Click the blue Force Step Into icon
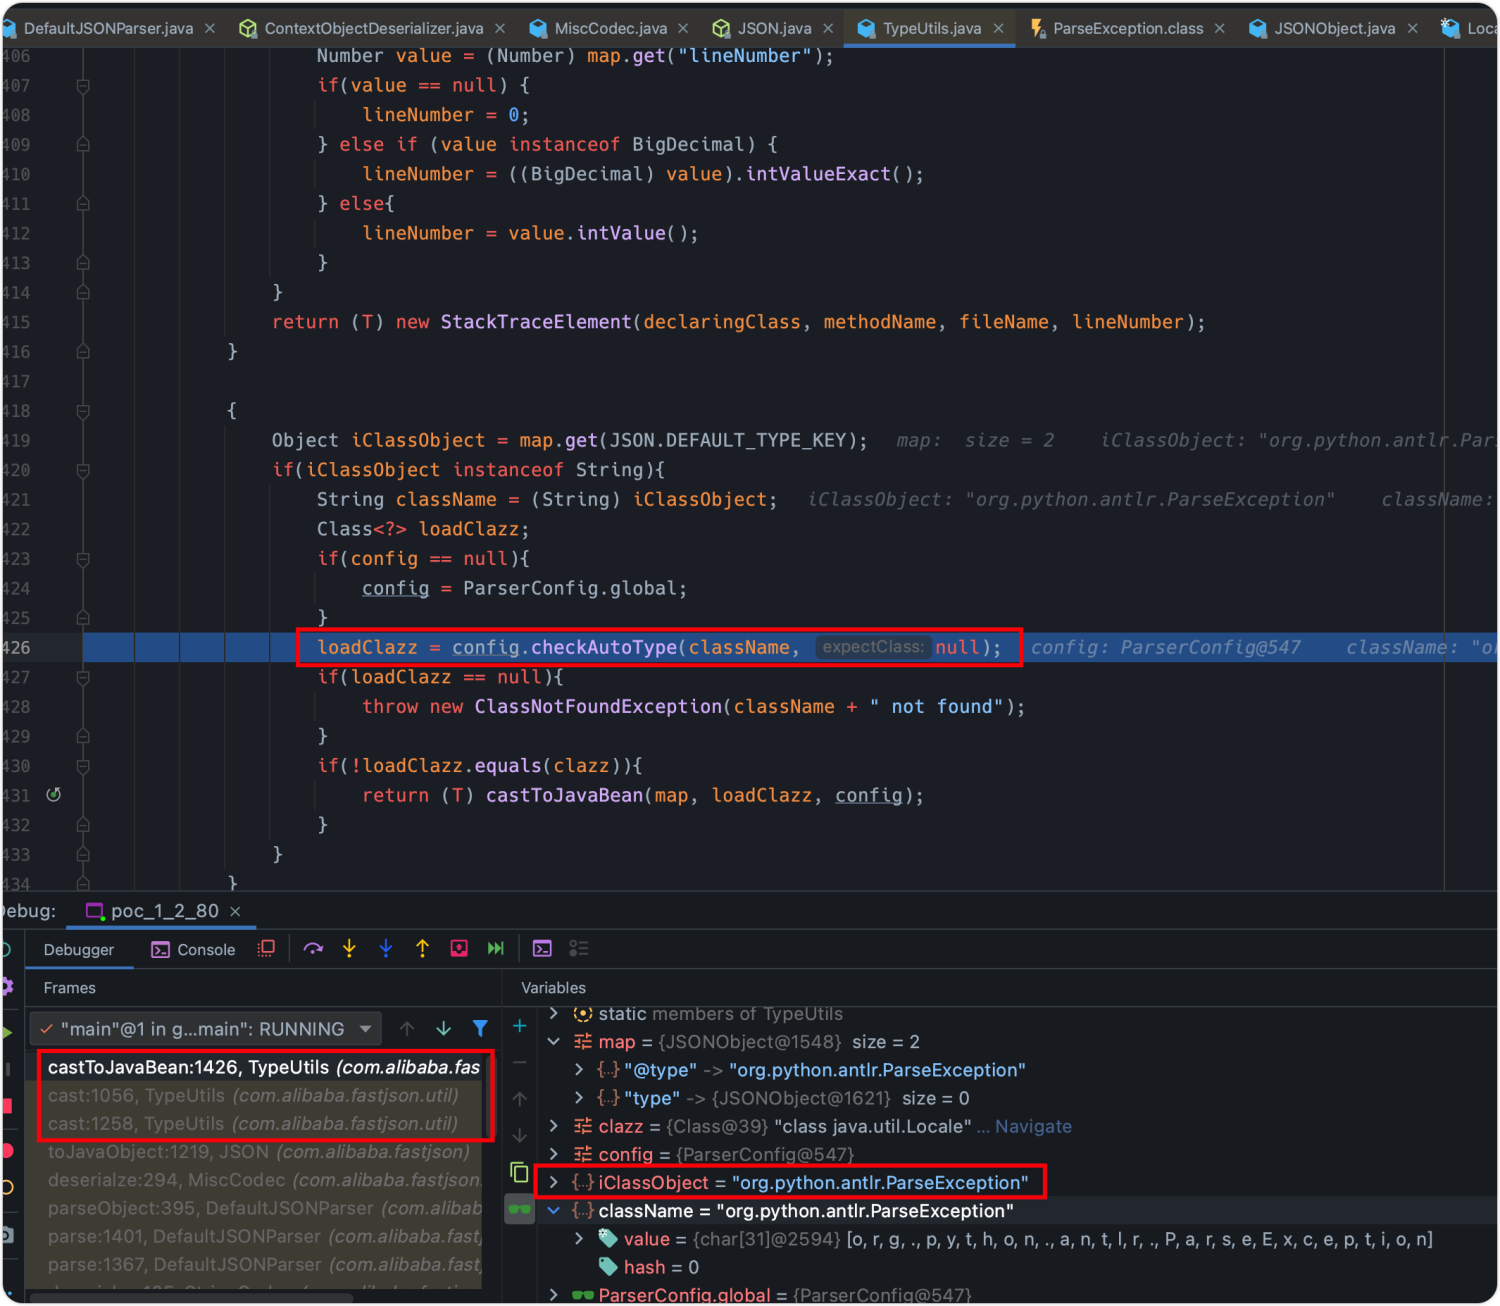 [386, 948]
